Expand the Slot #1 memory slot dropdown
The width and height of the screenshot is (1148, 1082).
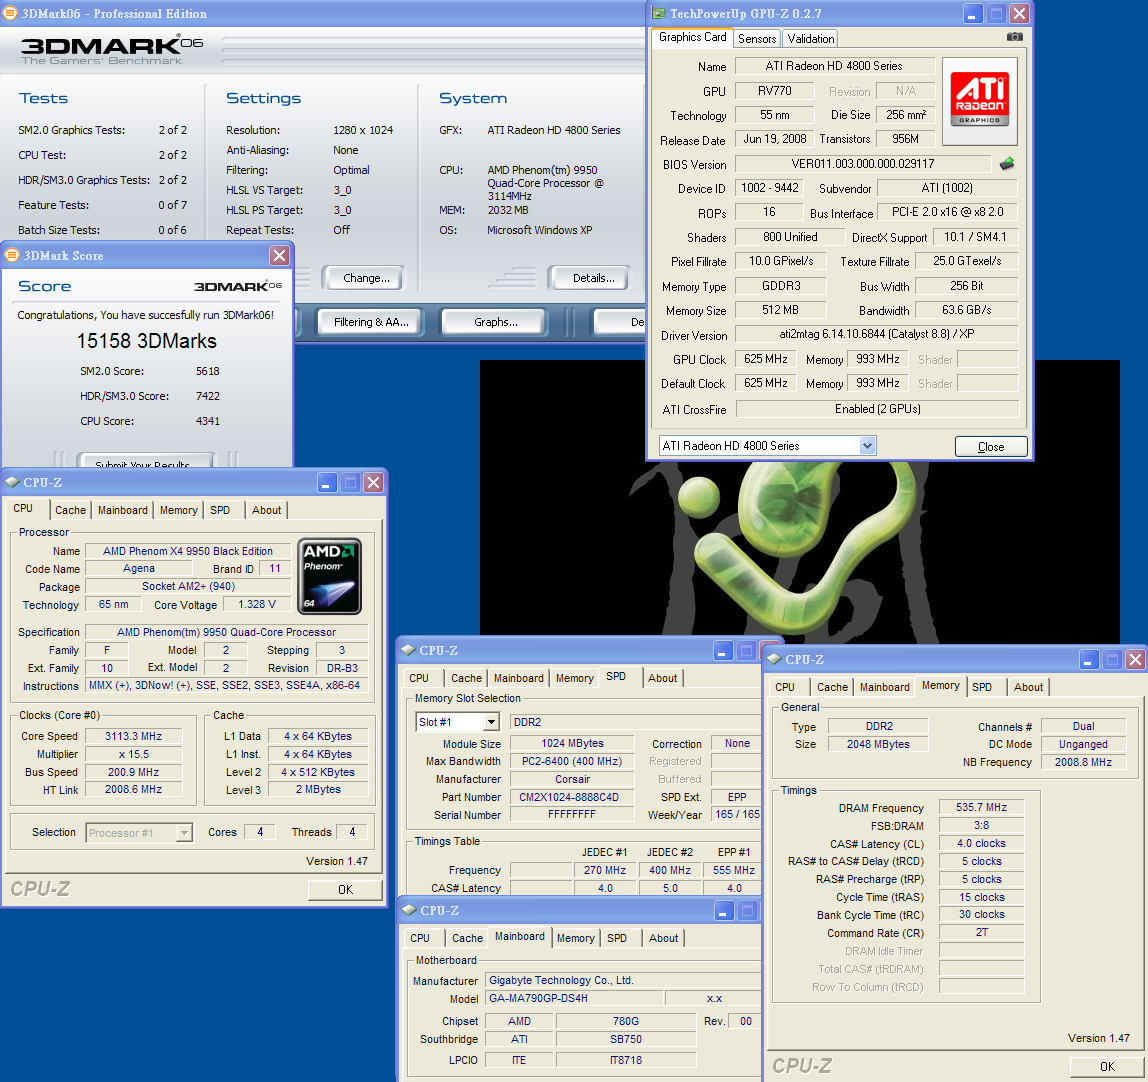(491, 722)
